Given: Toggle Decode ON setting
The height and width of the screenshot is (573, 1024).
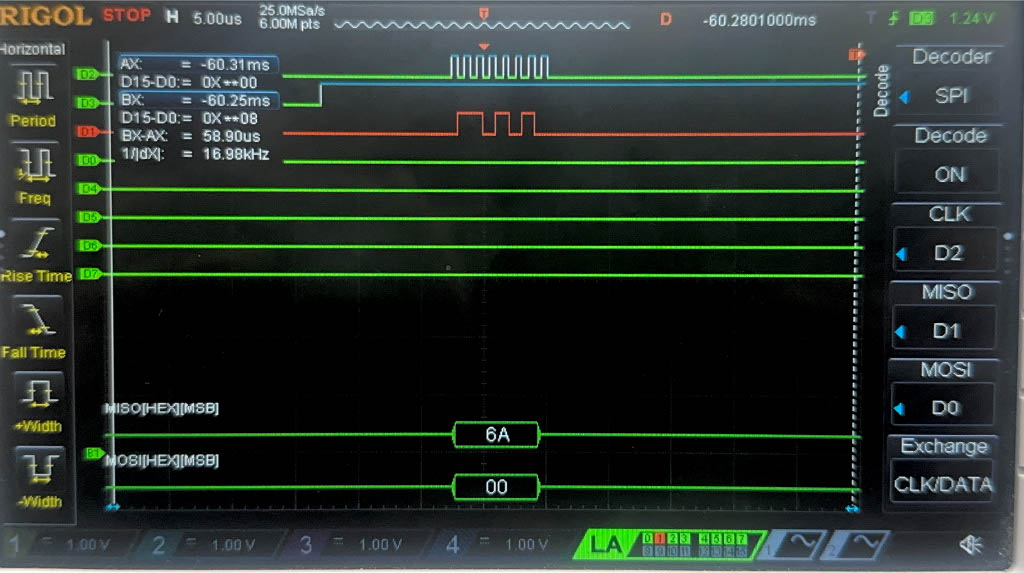Looking at the screenshot, I should click(x=949, y=174).
